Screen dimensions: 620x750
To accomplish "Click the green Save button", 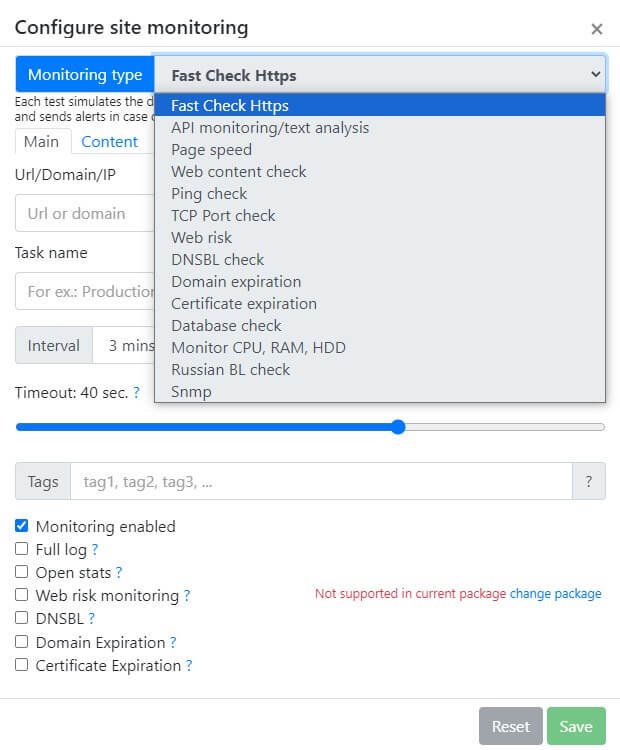I will coord(576,726).
